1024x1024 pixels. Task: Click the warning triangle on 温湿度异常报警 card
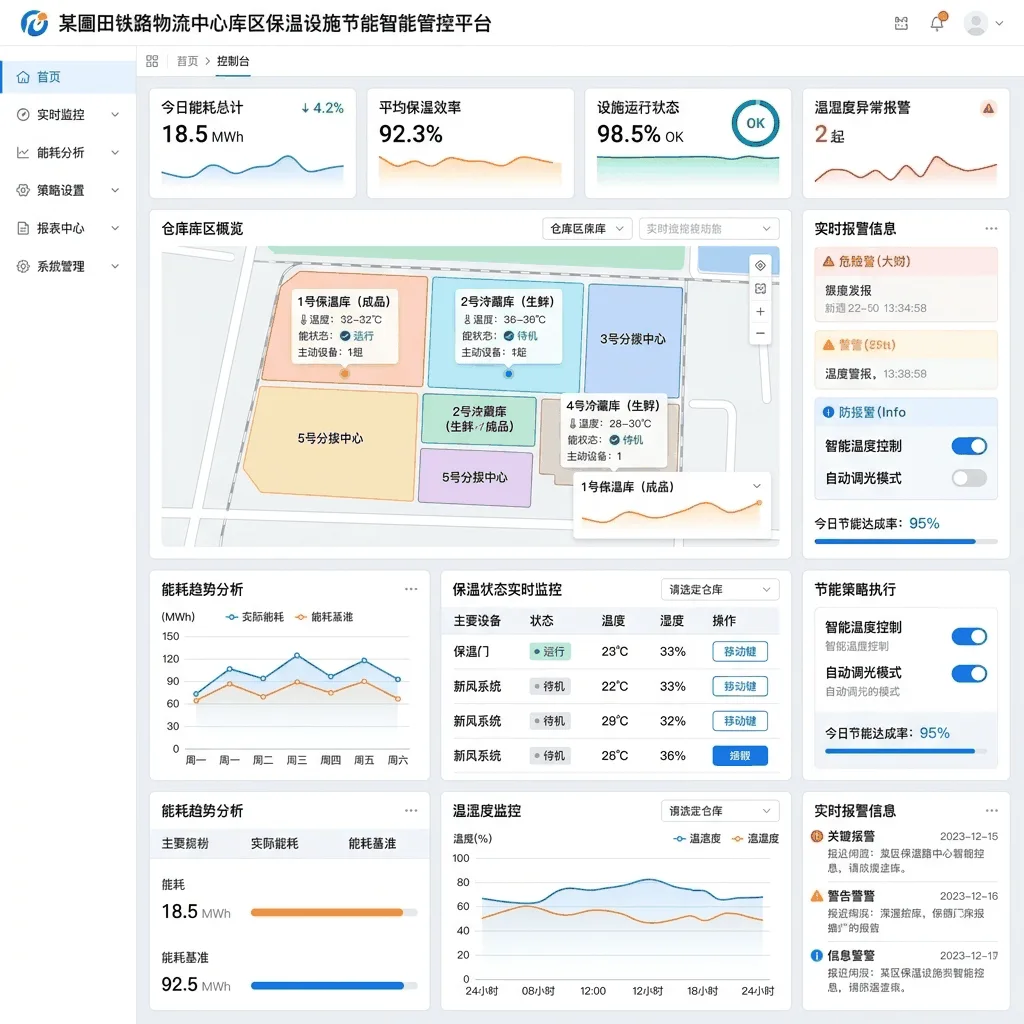(988, 108)
